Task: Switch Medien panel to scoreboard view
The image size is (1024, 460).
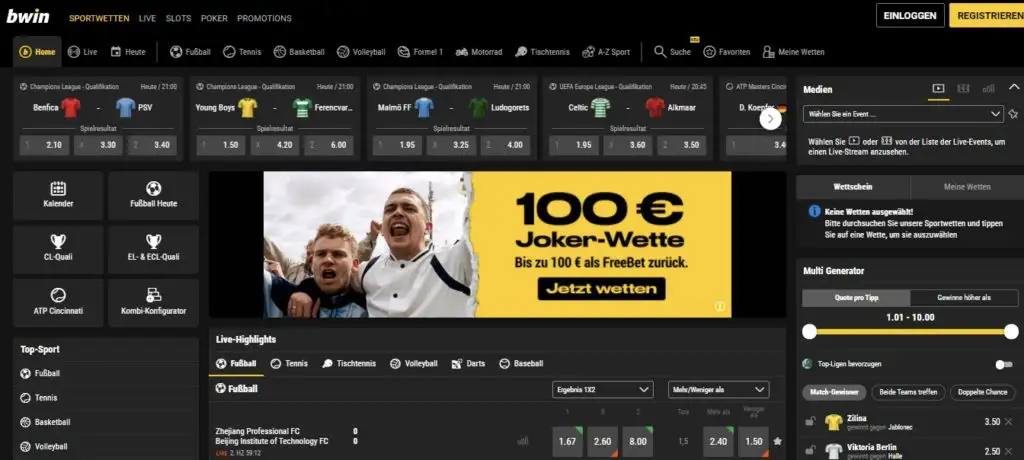Action: pyautogui.click(x=963, y=89)
